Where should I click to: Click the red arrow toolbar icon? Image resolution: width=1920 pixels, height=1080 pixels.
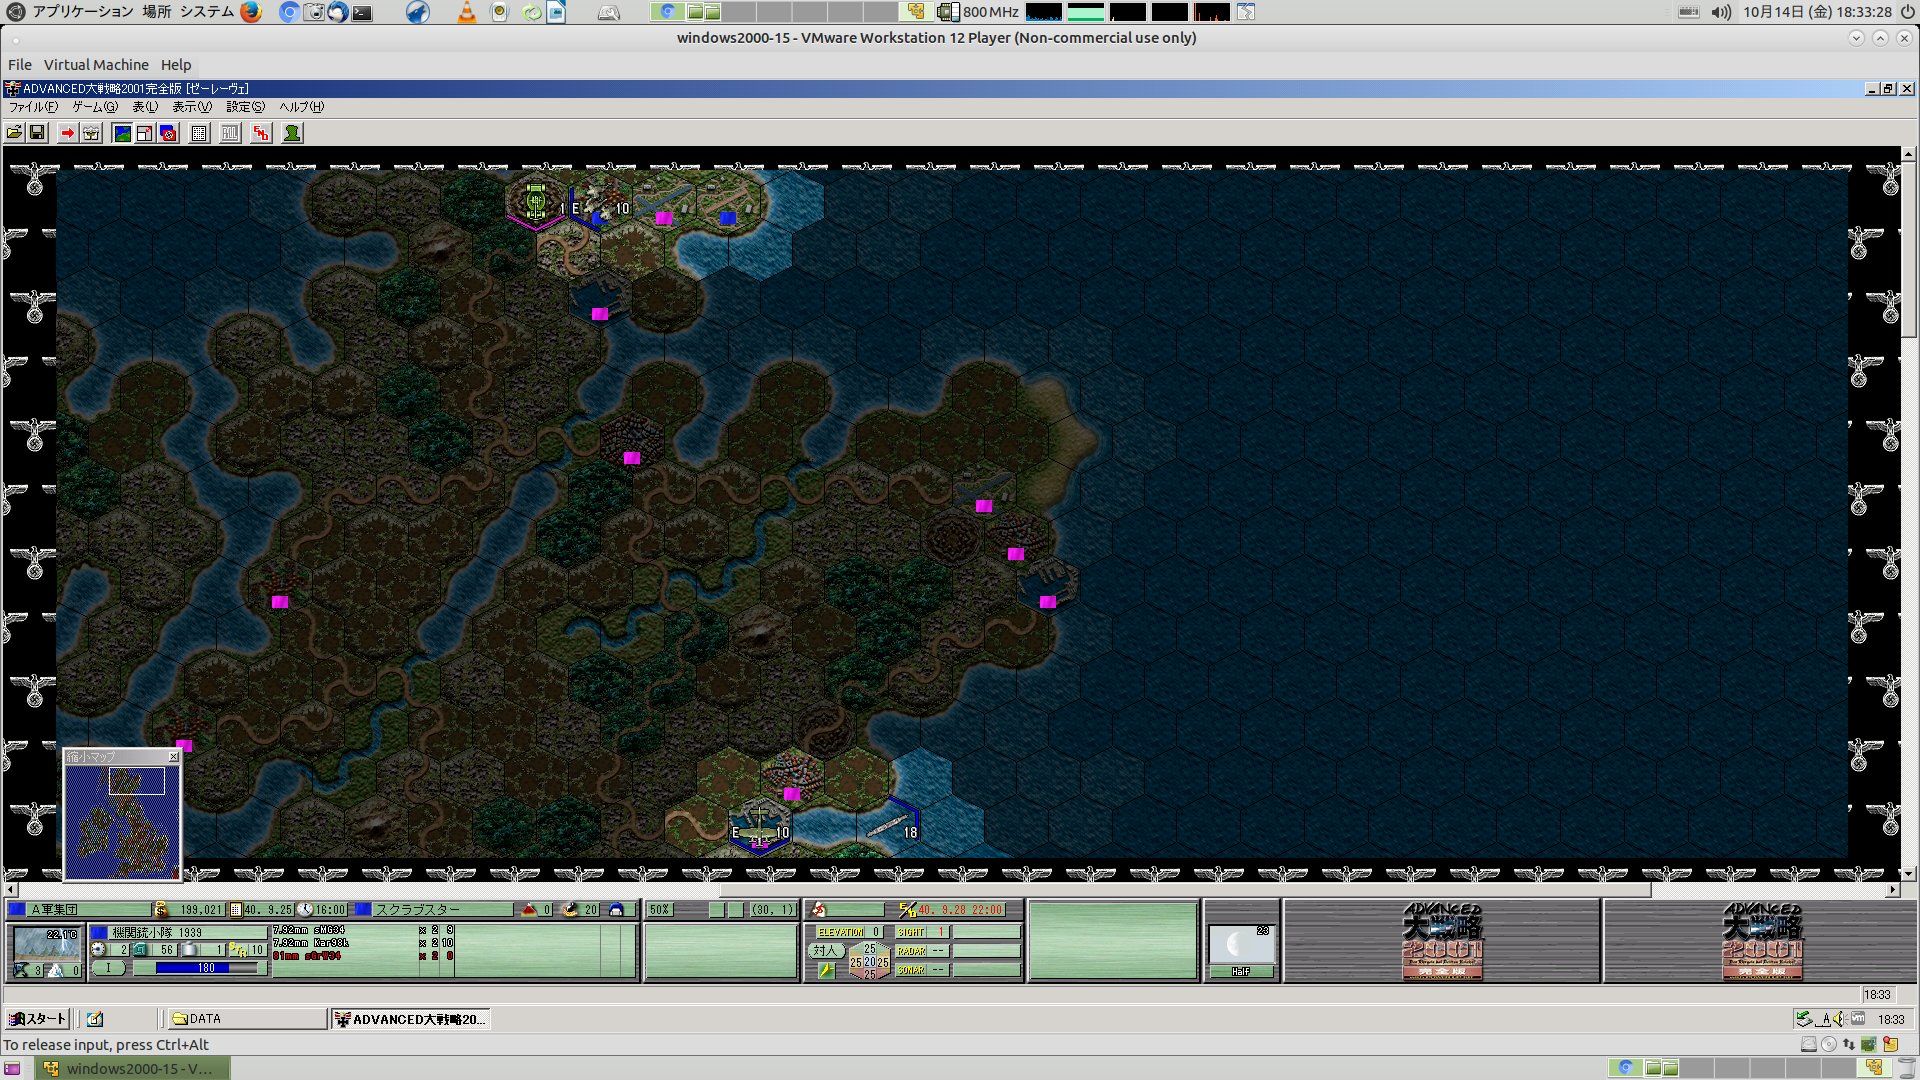point(67,133)
